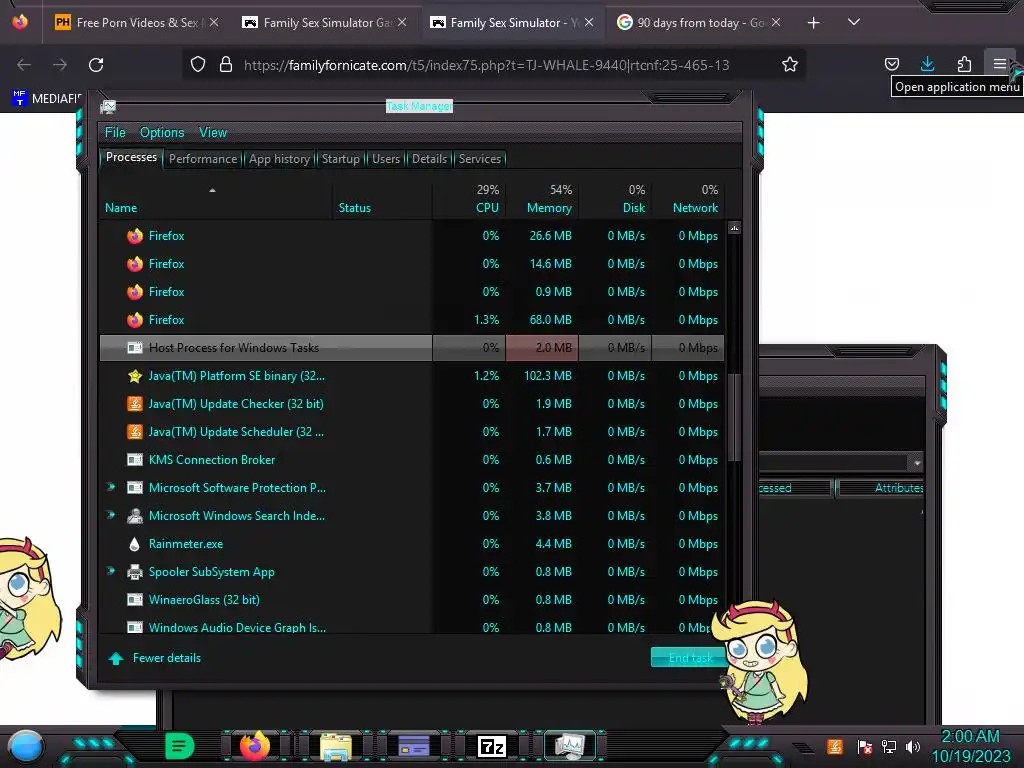Click the Windows Audio Device Graph row icon
This screenshot has height=768, width=1024.
click(x=135, y=627)
